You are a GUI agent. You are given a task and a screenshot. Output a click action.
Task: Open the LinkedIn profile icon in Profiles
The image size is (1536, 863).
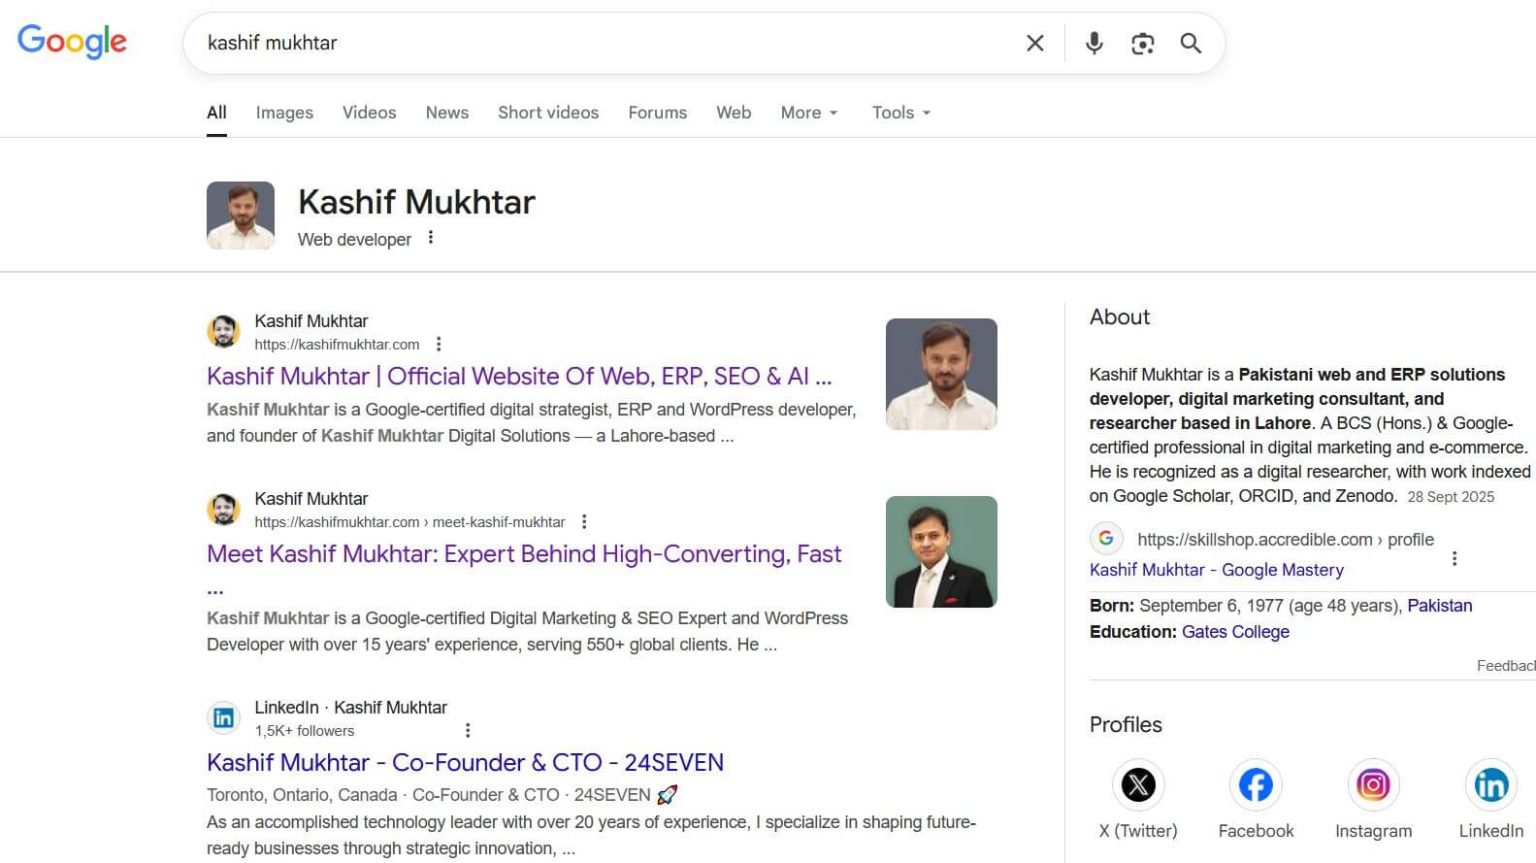[x=1491, y=785]
